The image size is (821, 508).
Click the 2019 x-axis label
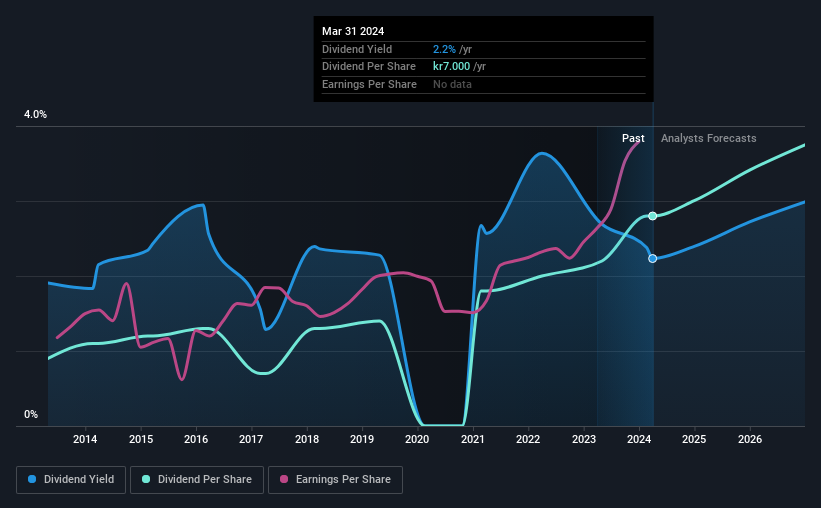(x=362, y=439)
